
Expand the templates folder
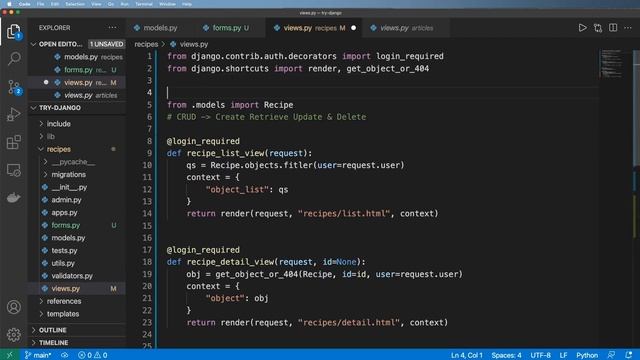coord(63,313)
